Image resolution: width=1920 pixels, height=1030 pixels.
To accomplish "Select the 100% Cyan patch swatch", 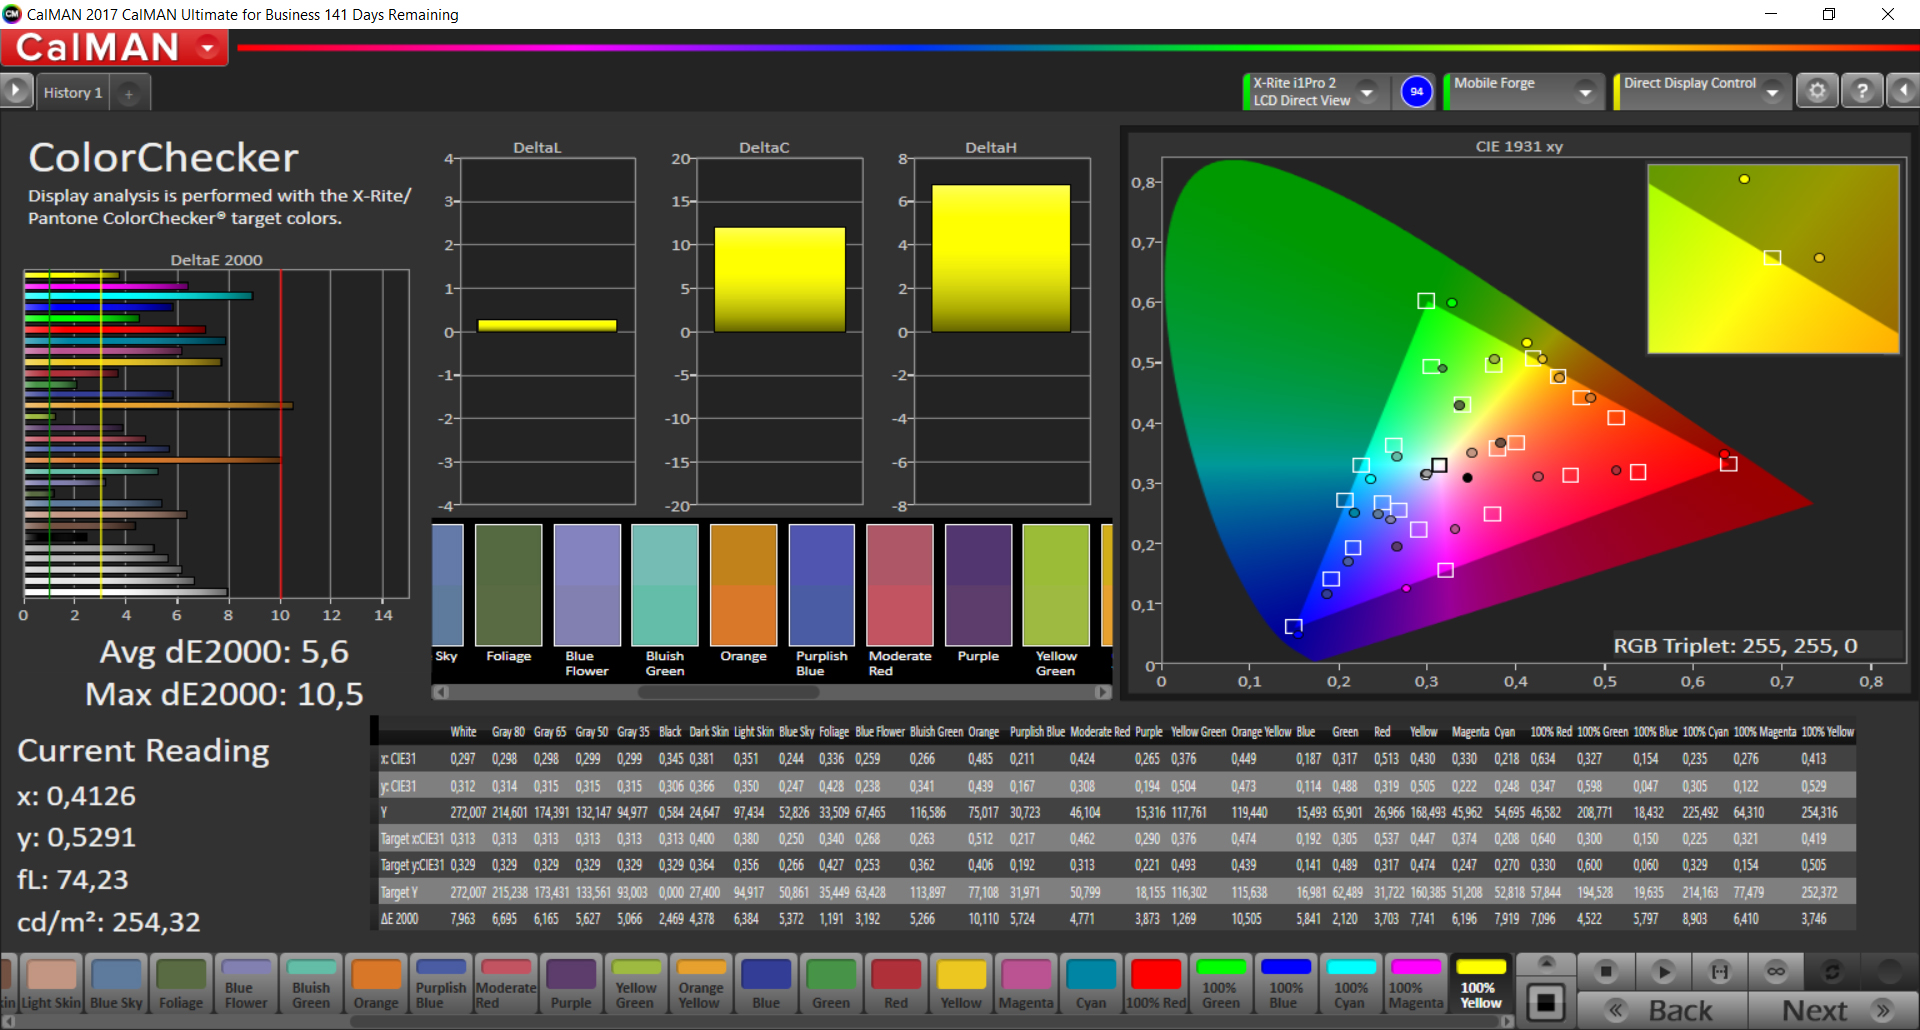I will click(1350, 982).
